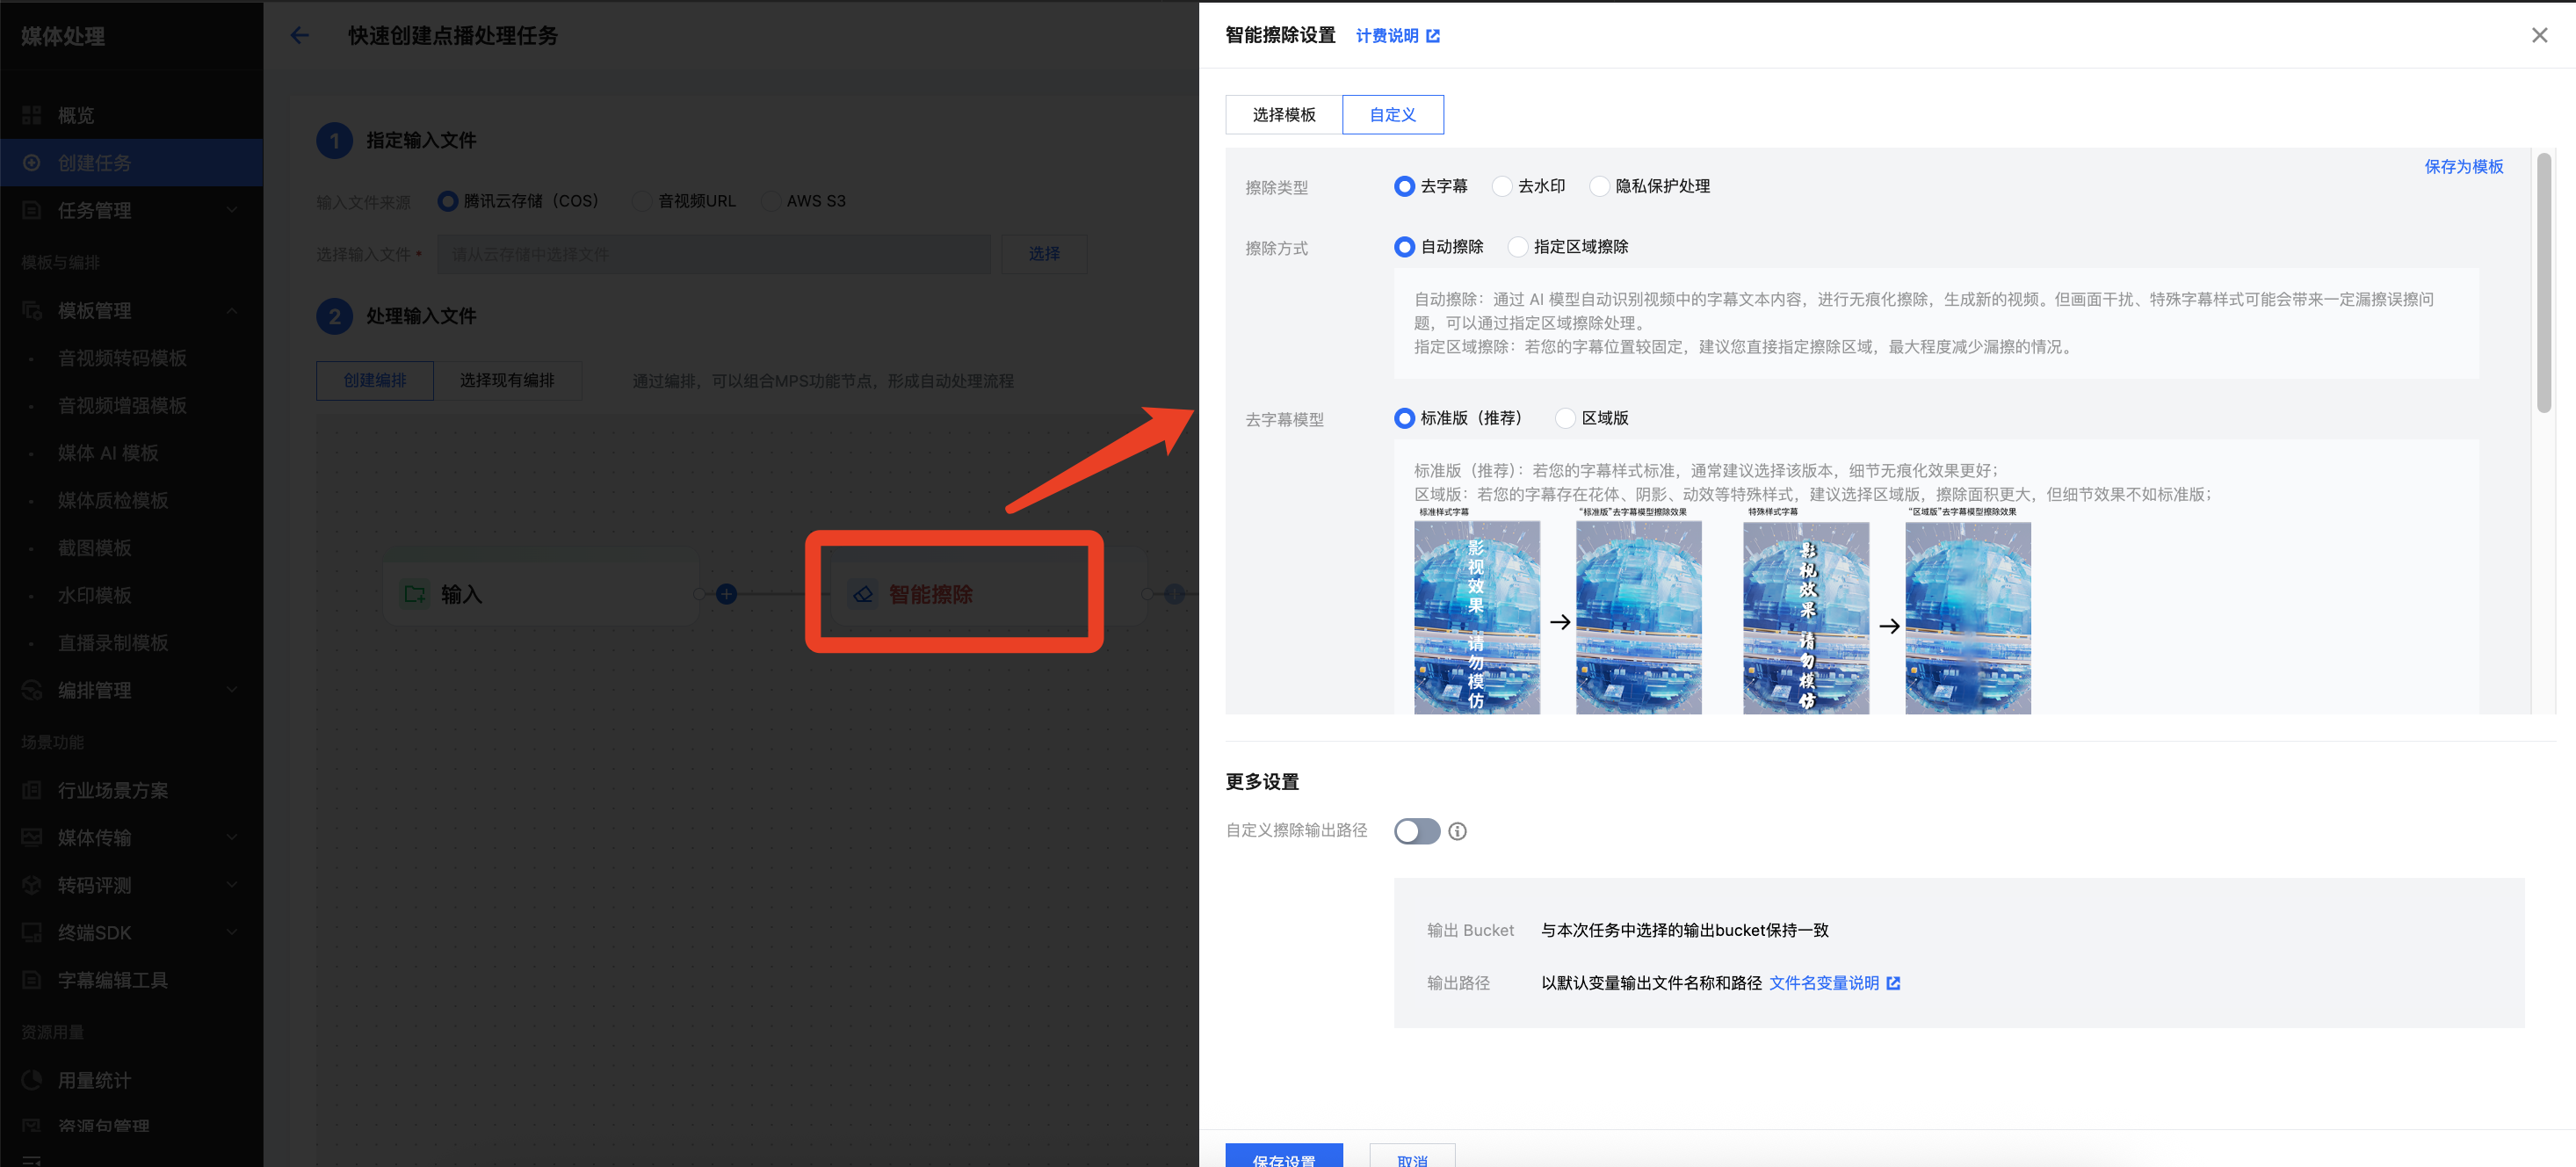
Task: Choose the 区域版 subtitle removal model
Action: click(1566, 418)
